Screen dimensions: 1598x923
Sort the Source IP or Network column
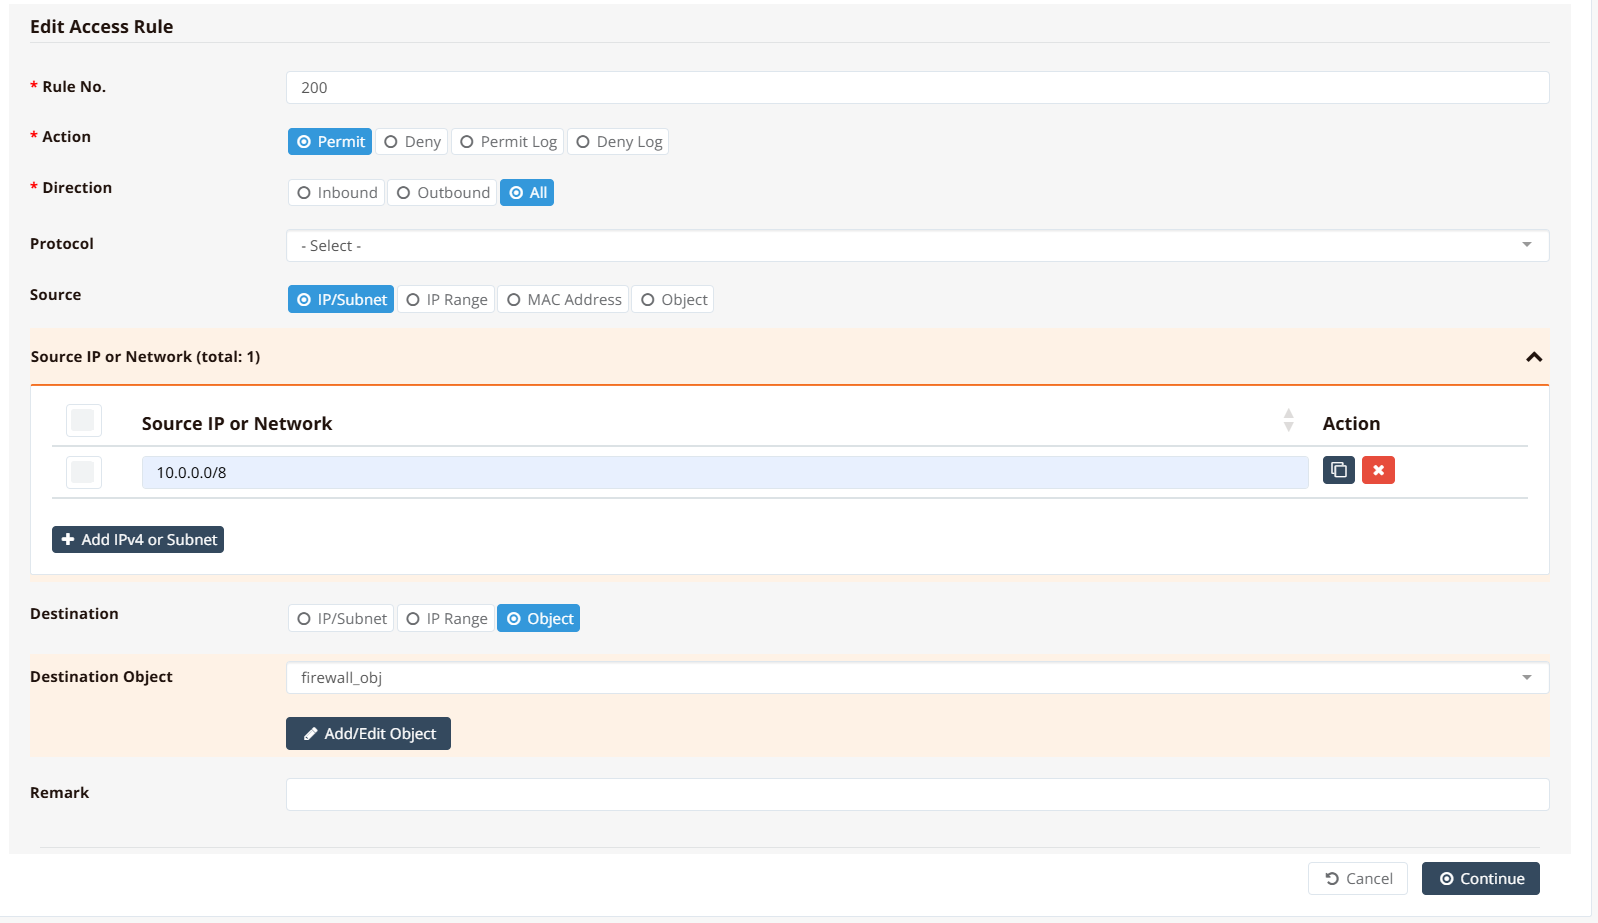point(1288,421)
